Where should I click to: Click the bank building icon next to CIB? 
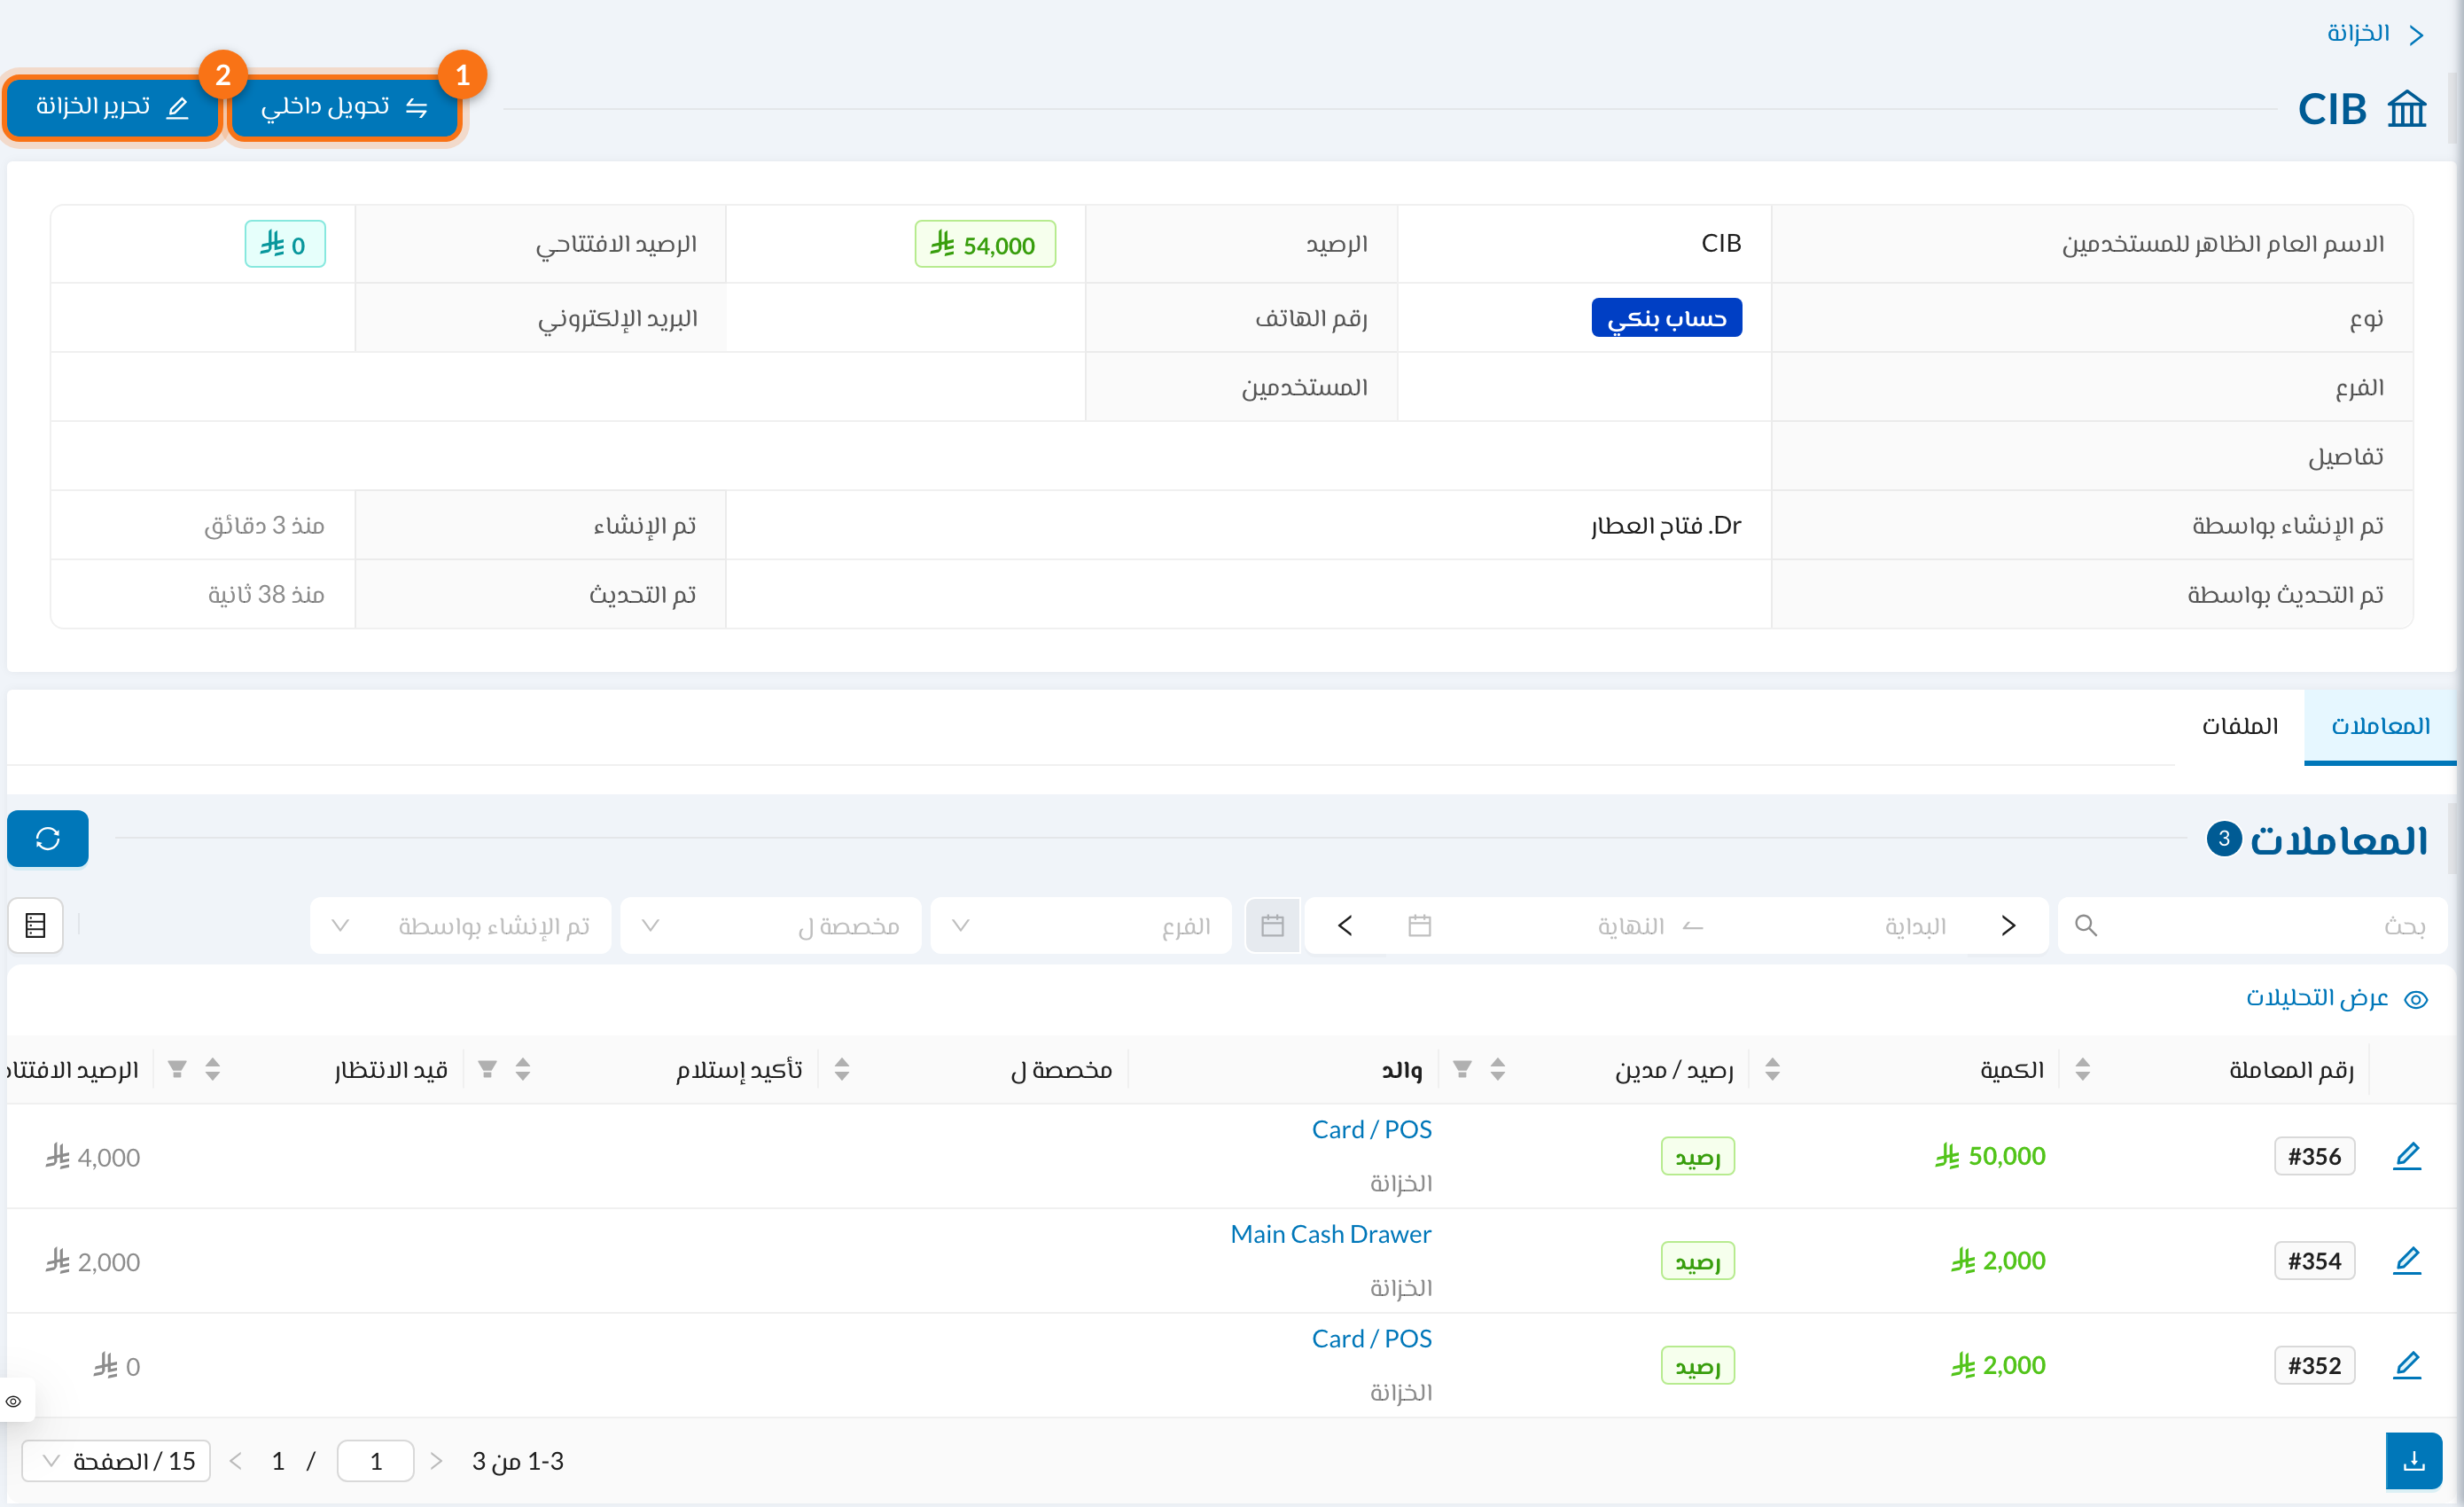[2406, 108]
